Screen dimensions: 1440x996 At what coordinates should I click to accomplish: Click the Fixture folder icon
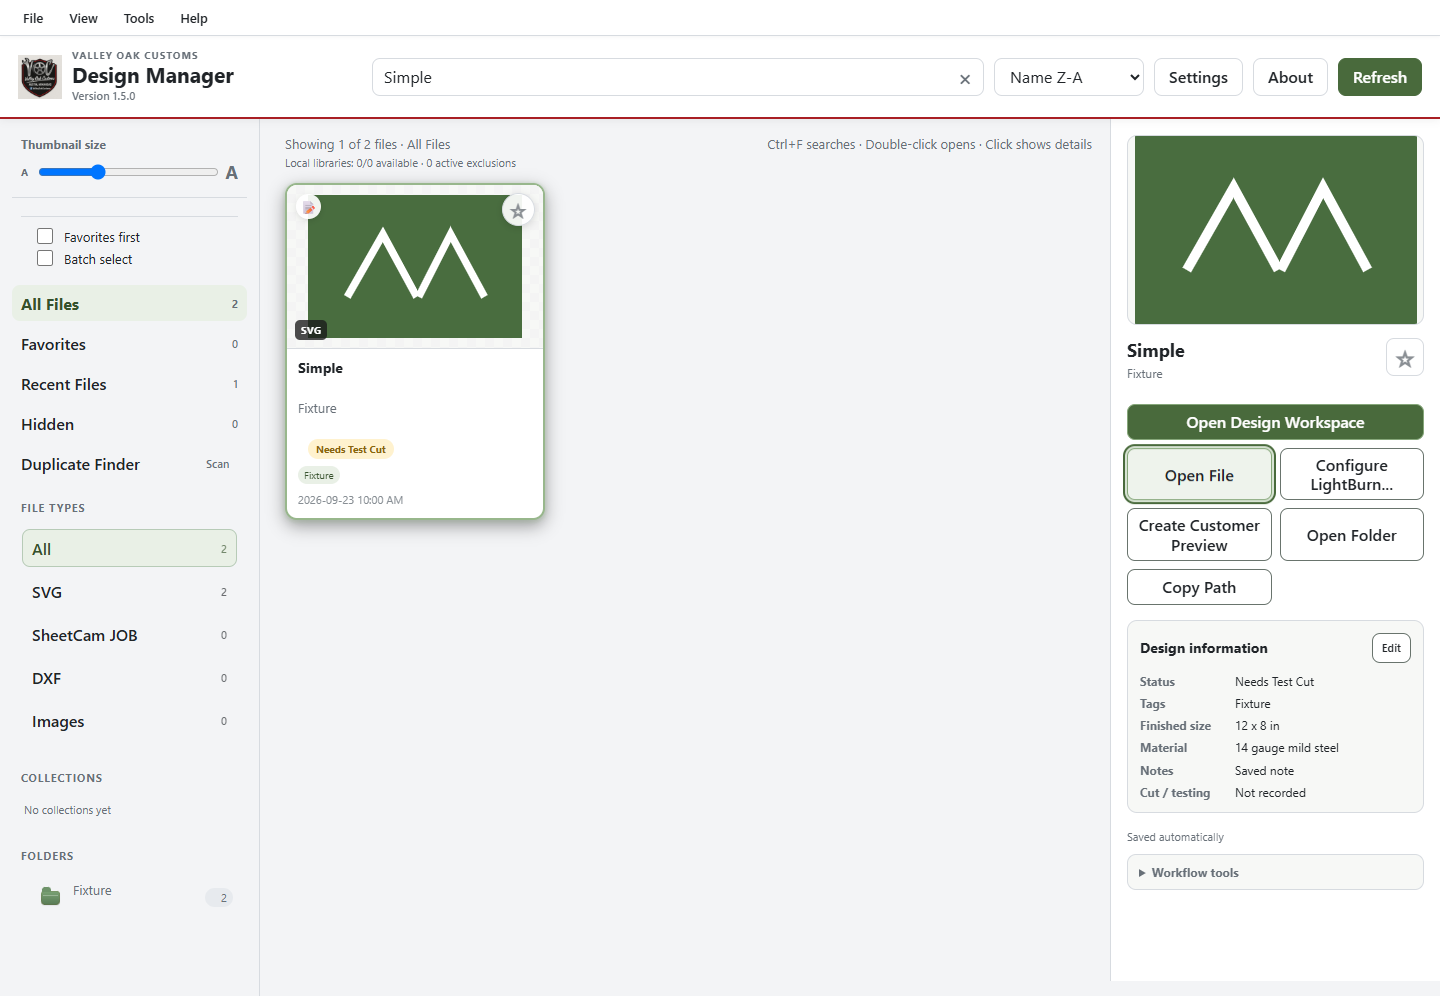tap(51, 896)
